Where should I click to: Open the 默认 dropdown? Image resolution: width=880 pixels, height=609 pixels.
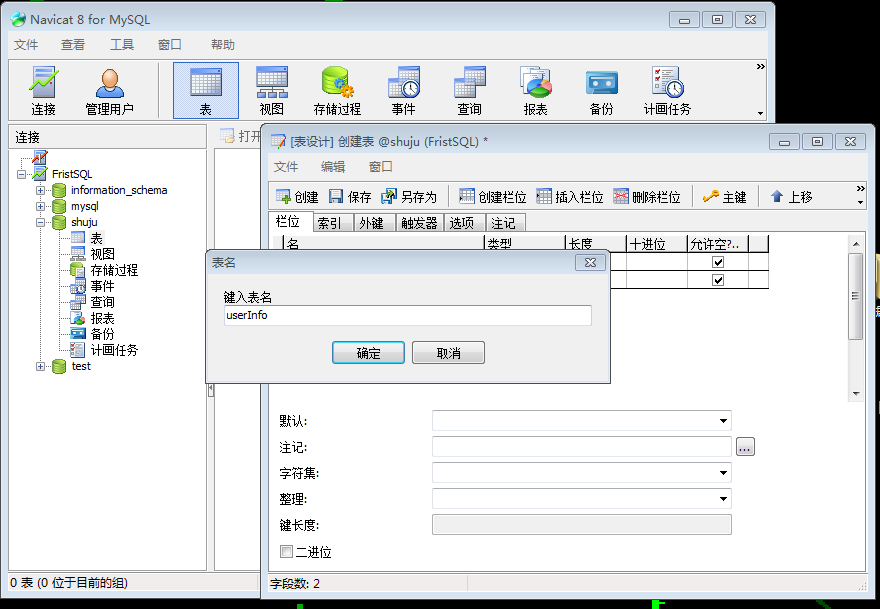722,420
